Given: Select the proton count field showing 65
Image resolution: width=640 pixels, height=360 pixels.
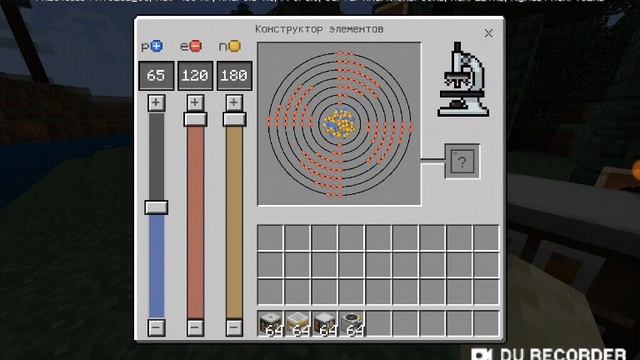Looking at the screenshot, I should (156, 76).
